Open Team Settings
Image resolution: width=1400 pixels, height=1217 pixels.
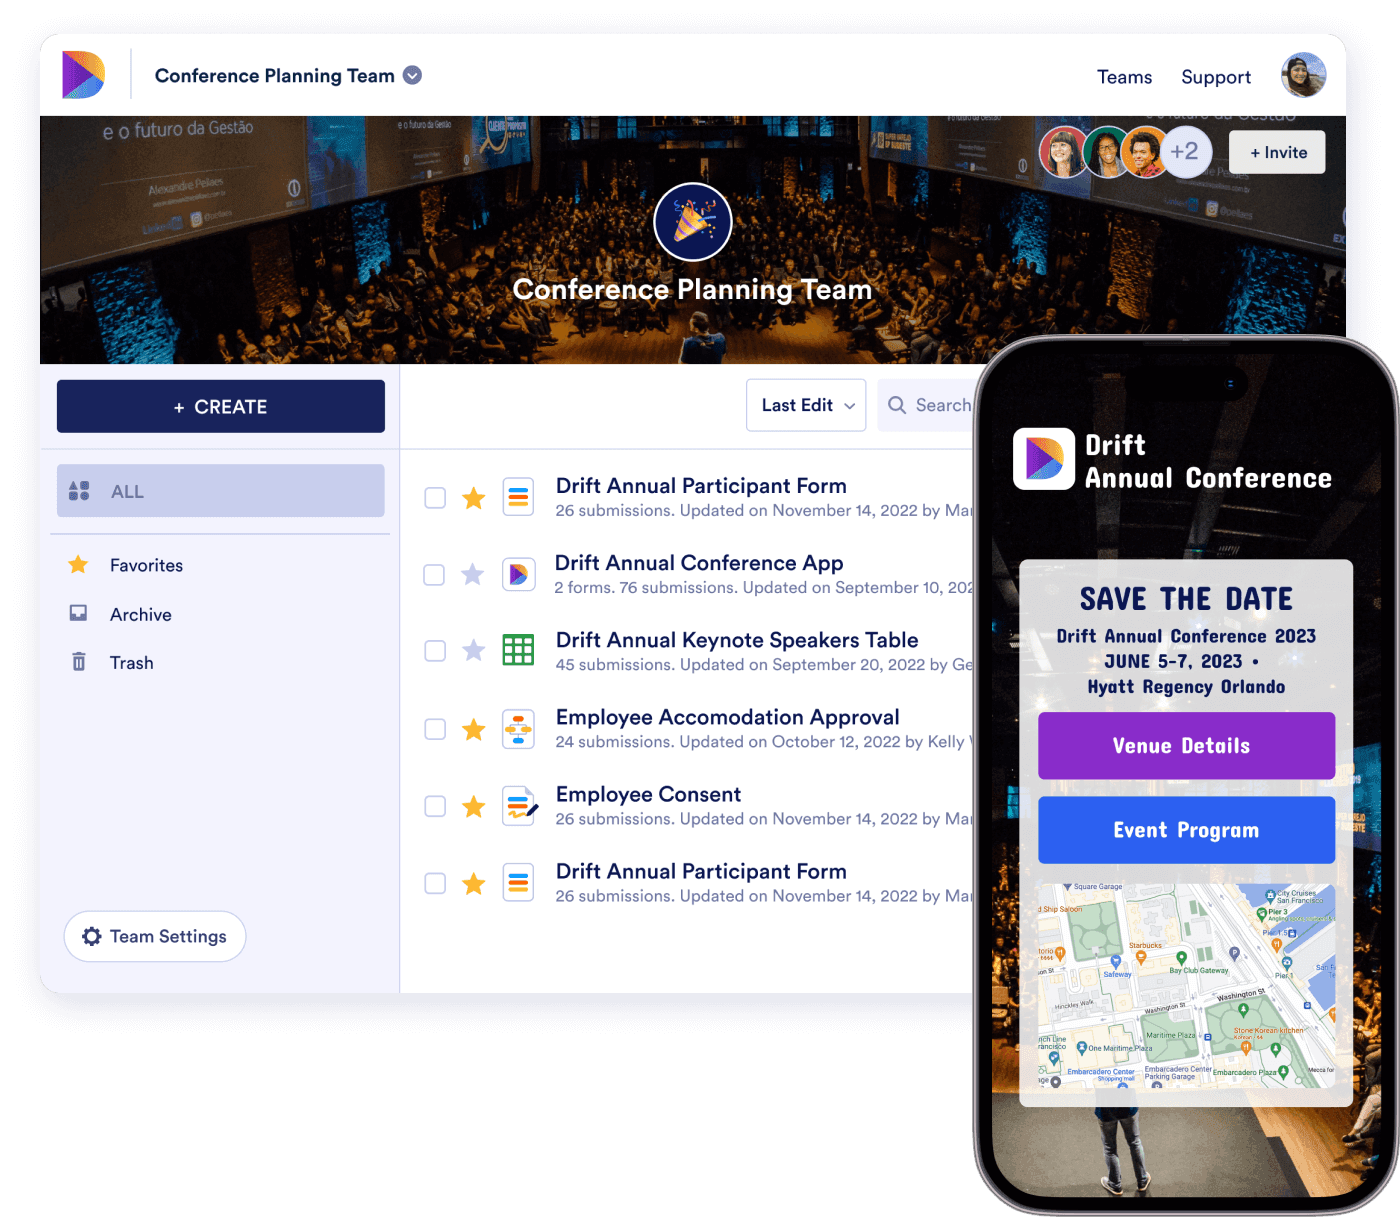[x=155, y=936]
